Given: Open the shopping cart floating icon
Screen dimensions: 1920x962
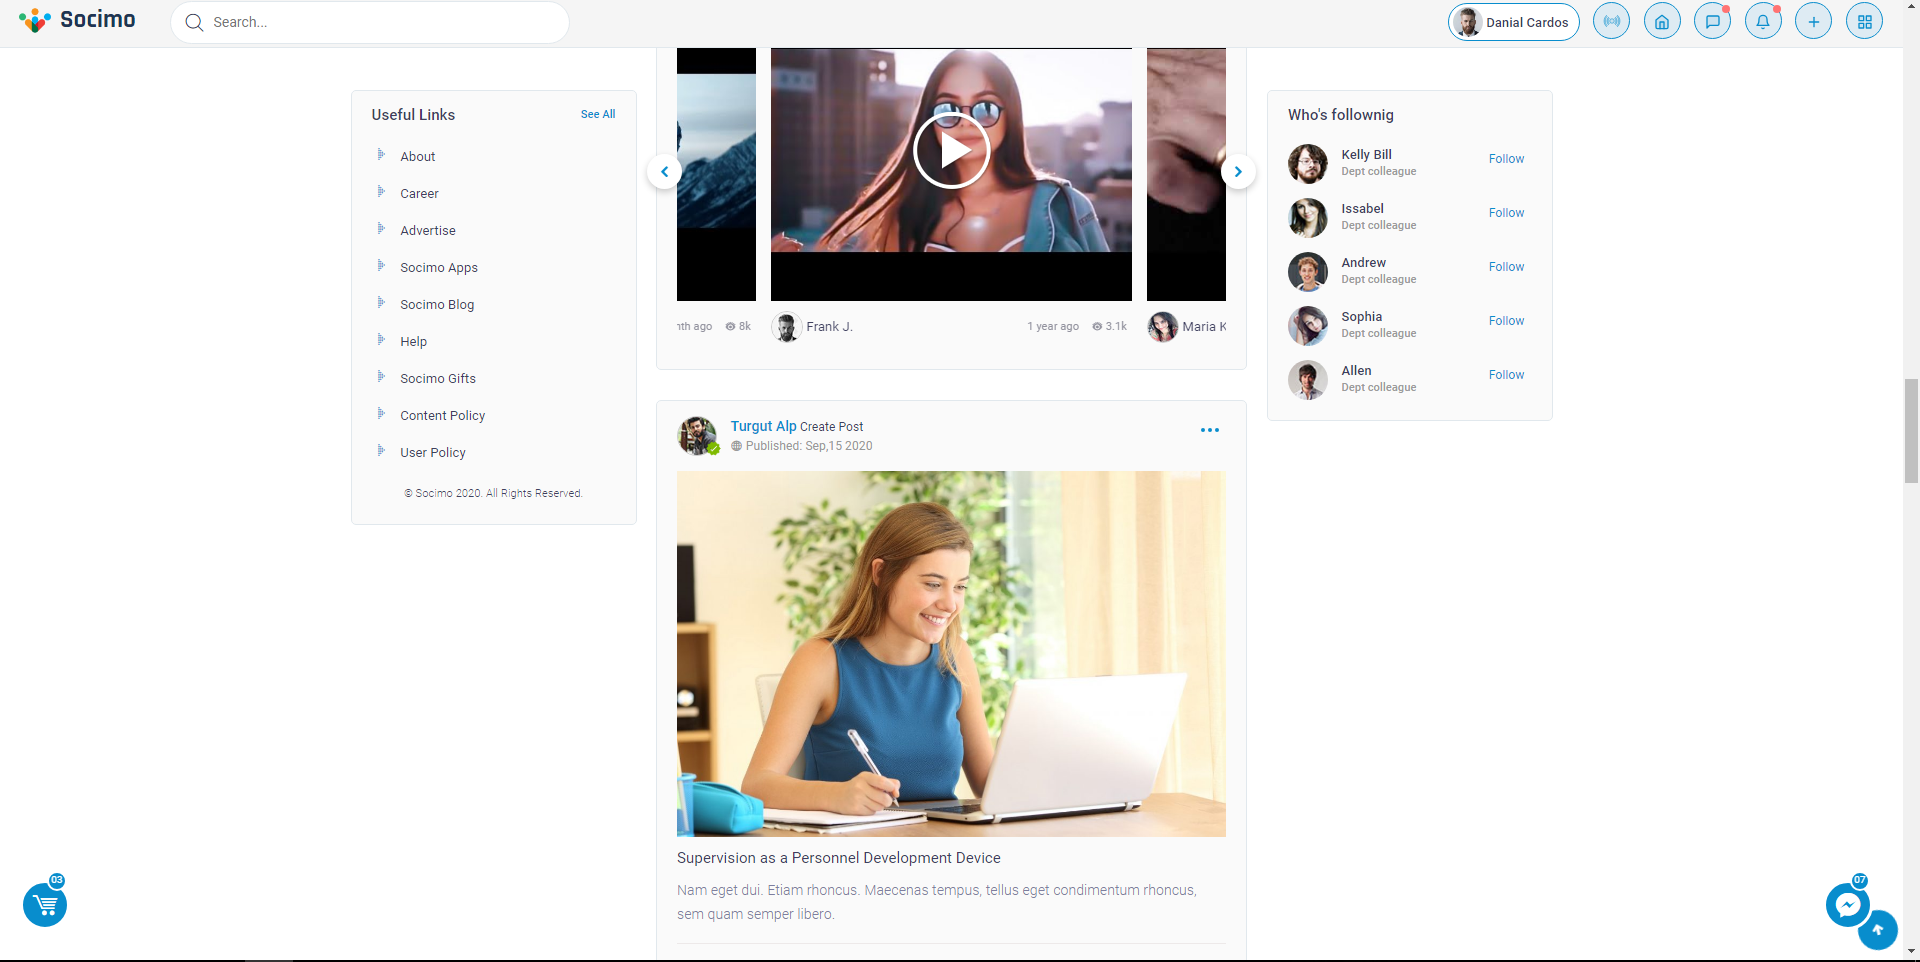Looking at the screenshot, I should pos(45,905).
